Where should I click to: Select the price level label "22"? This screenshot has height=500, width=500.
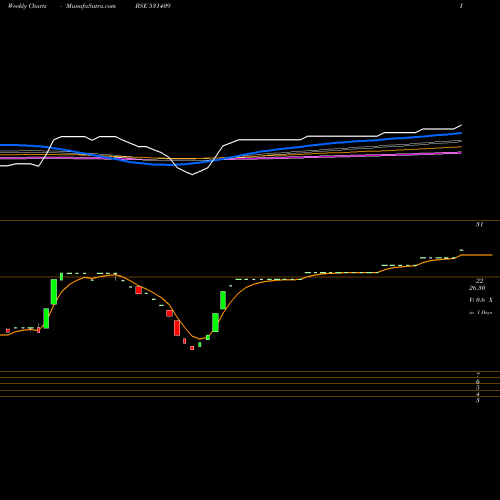tap(479, 281)
